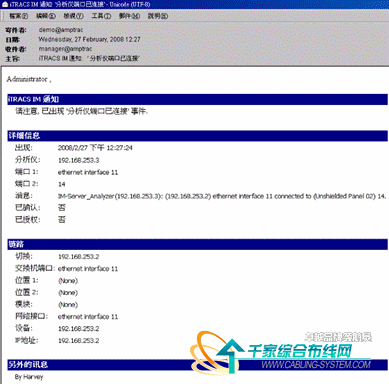Click the 'Administrator ,' greeting
The height and width of the screenshot is (384, 389).
pos(29,79)
